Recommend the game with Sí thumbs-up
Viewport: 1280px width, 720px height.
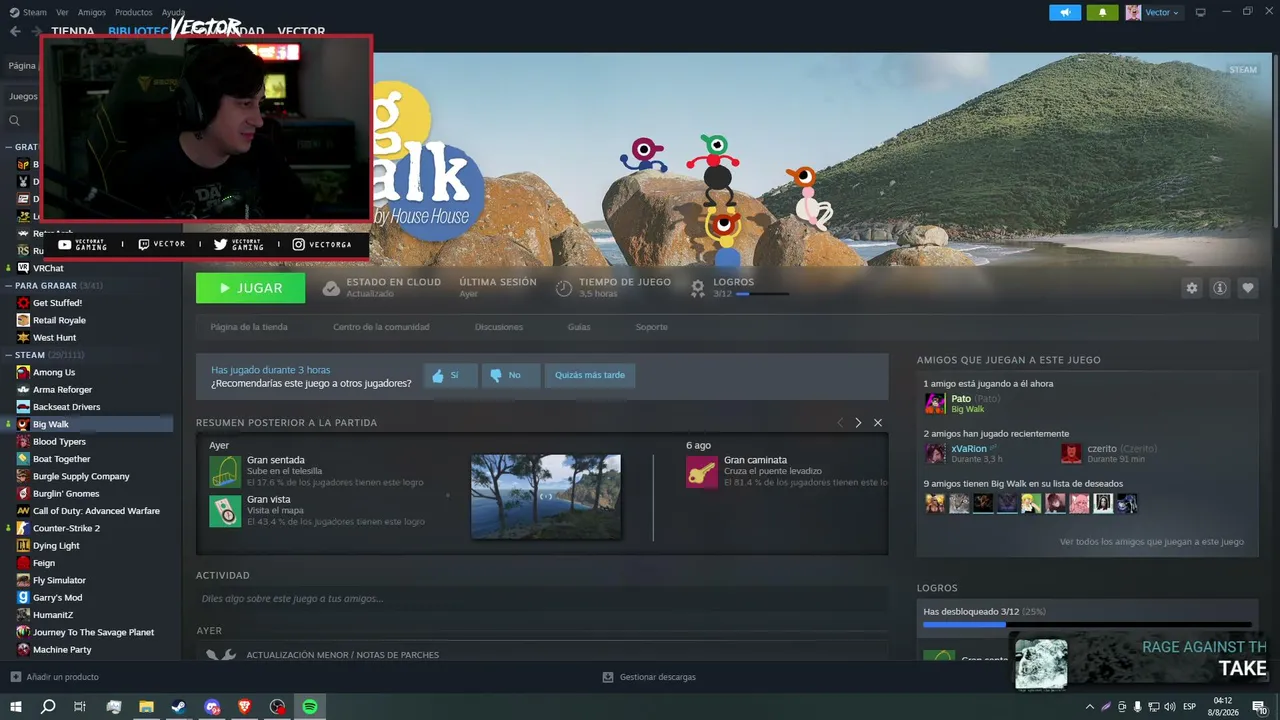450,375
